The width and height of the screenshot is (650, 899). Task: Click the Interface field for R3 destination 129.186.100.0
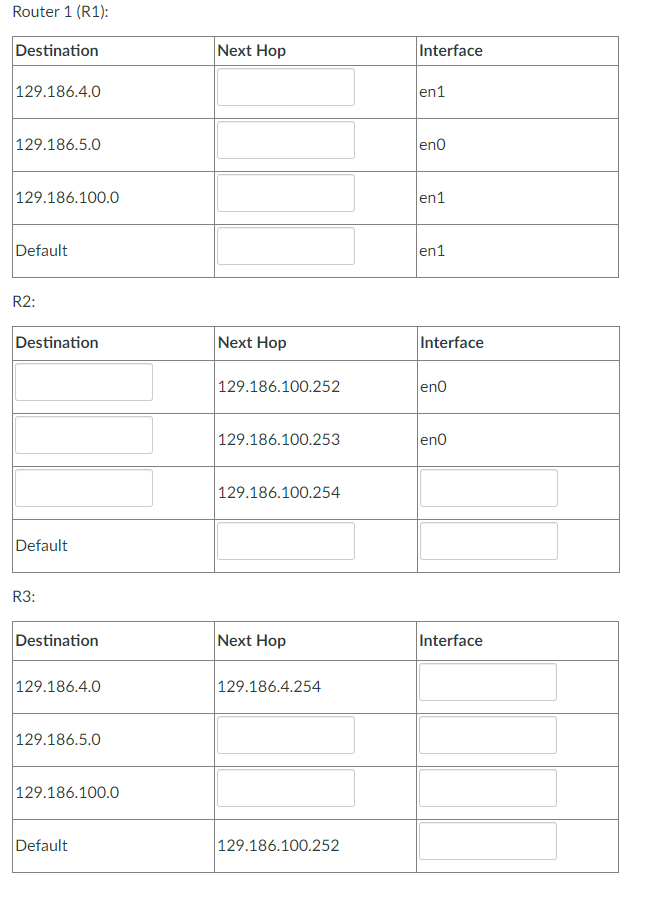487,788
